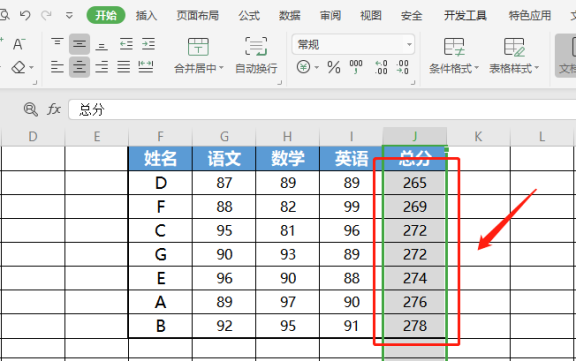Click the redo arrow icon
Image resolution: width=576 pixels, height=362 pixels.
pos(46,15)
